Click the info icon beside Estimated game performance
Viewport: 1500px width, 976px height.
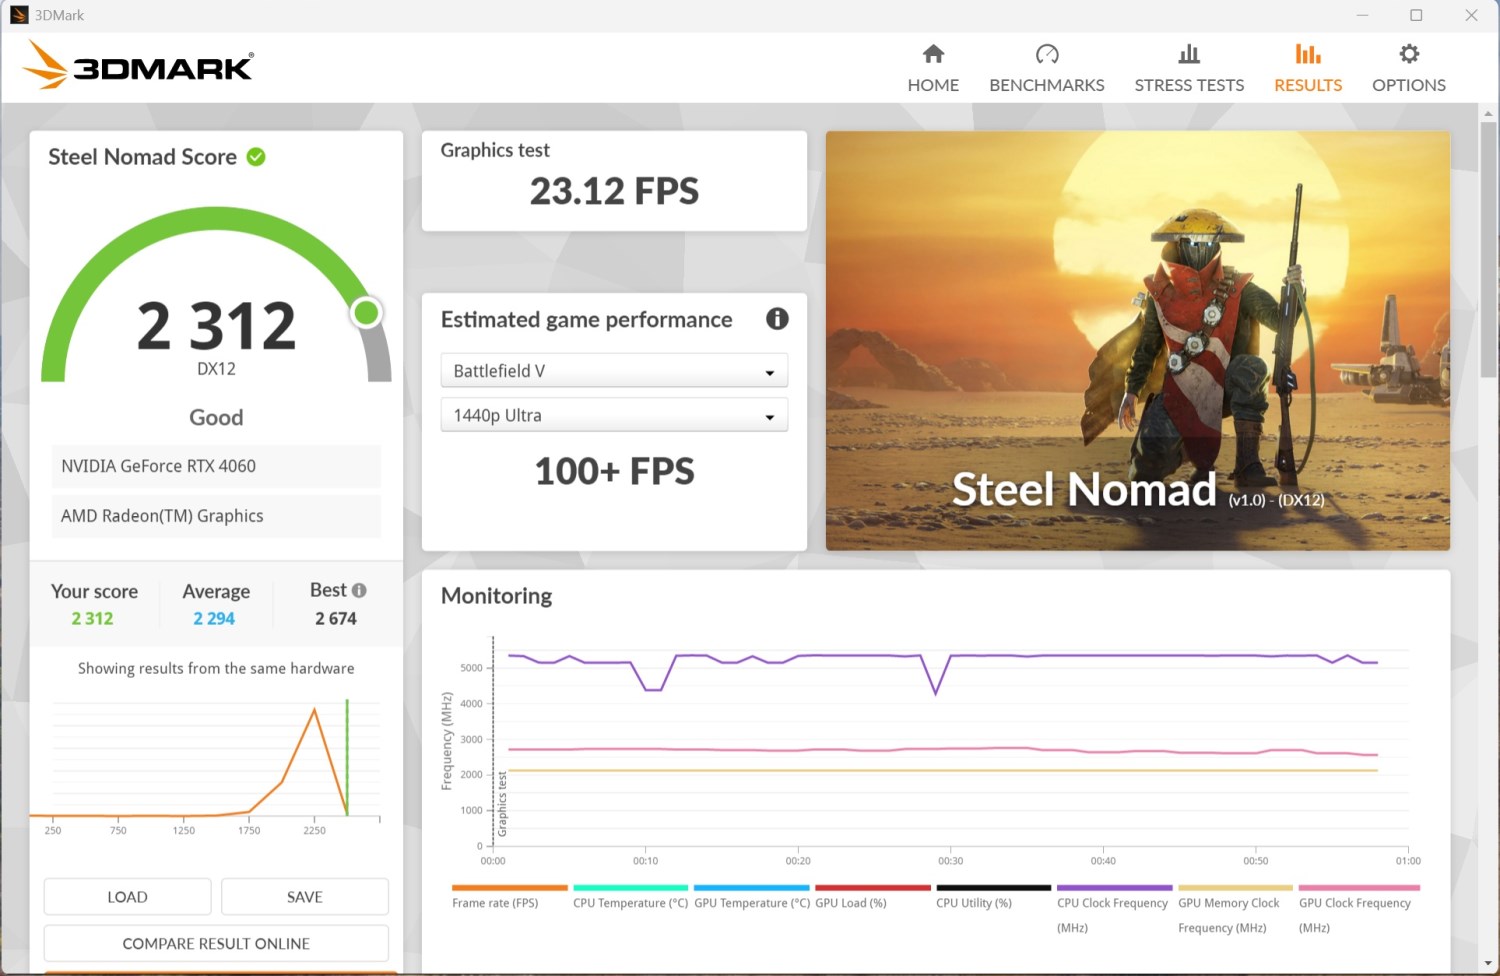pyautogui.click(x=777, y=319)
